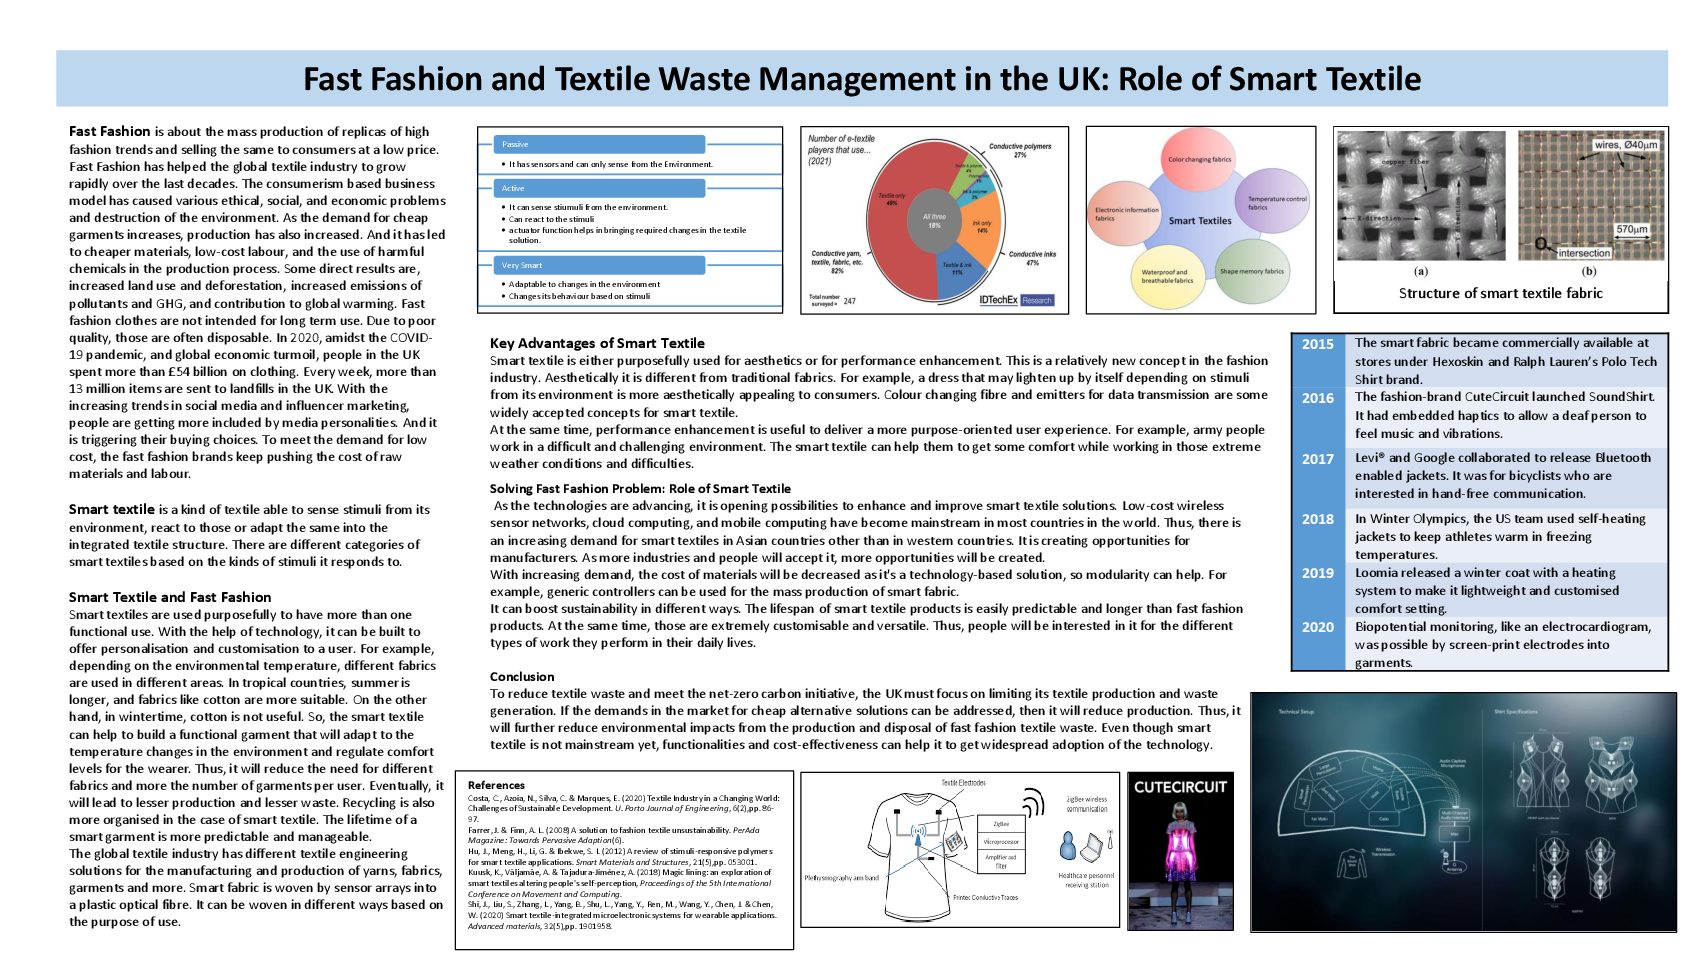This screenshot has width=1707, height=960.
Task: Select bullet 'It has sensors and can only sense'
Action: [610, 164]
